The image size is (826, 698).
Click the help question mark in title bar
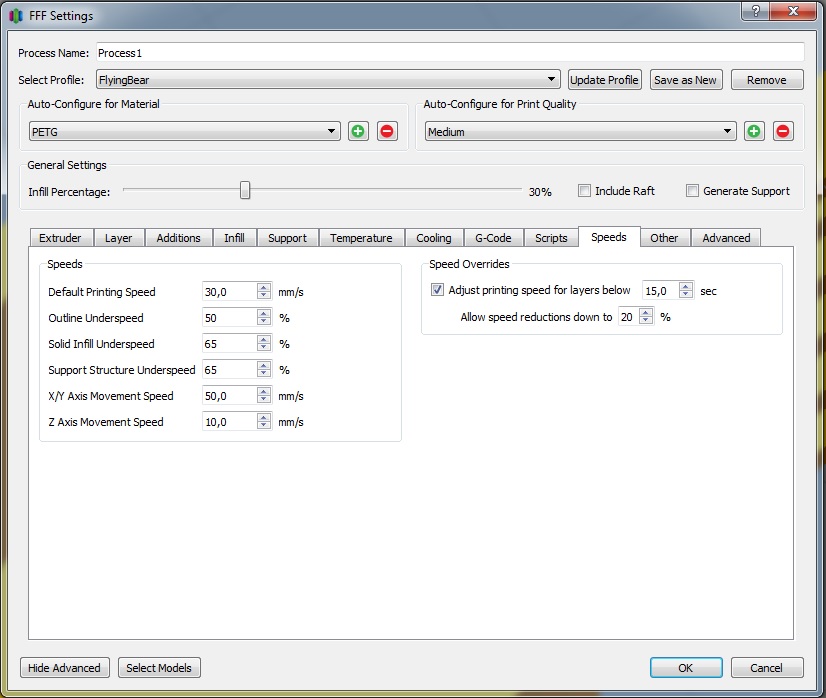pos(756,13)
